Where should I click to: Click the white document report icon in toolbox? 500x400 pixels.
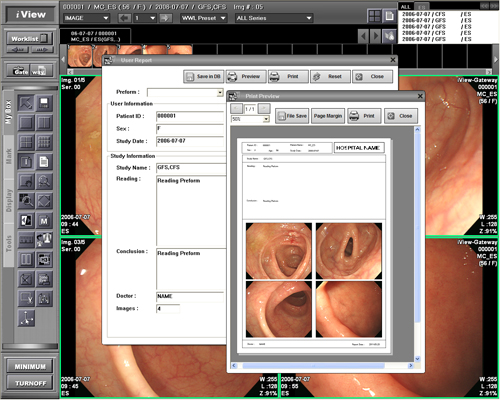click(x=44, y=162)
